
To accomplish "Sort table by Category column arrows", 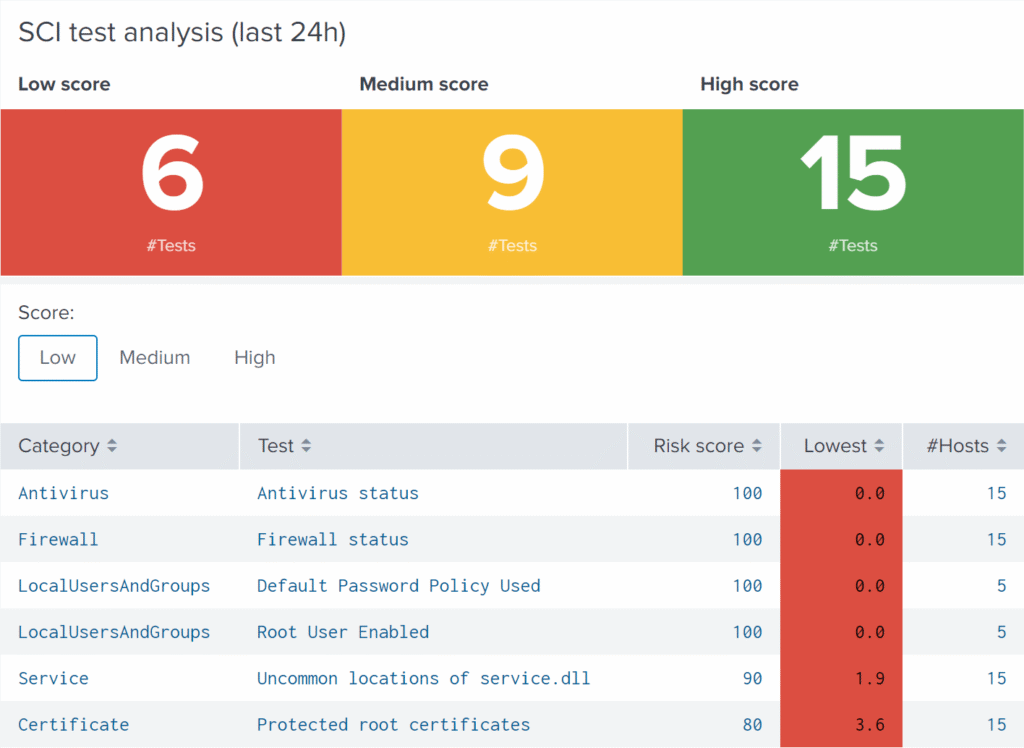I will point(112,447).
